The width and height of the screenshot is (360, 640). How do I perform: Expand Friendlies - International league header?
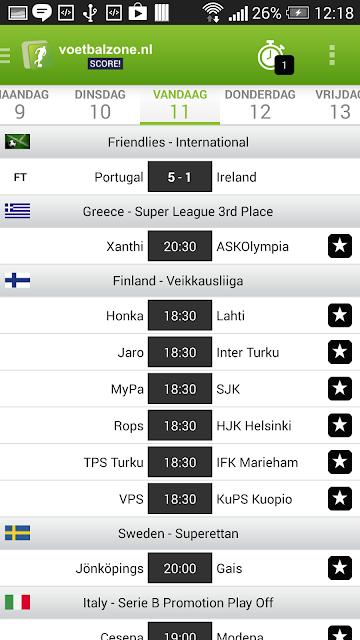pos(180,142)
